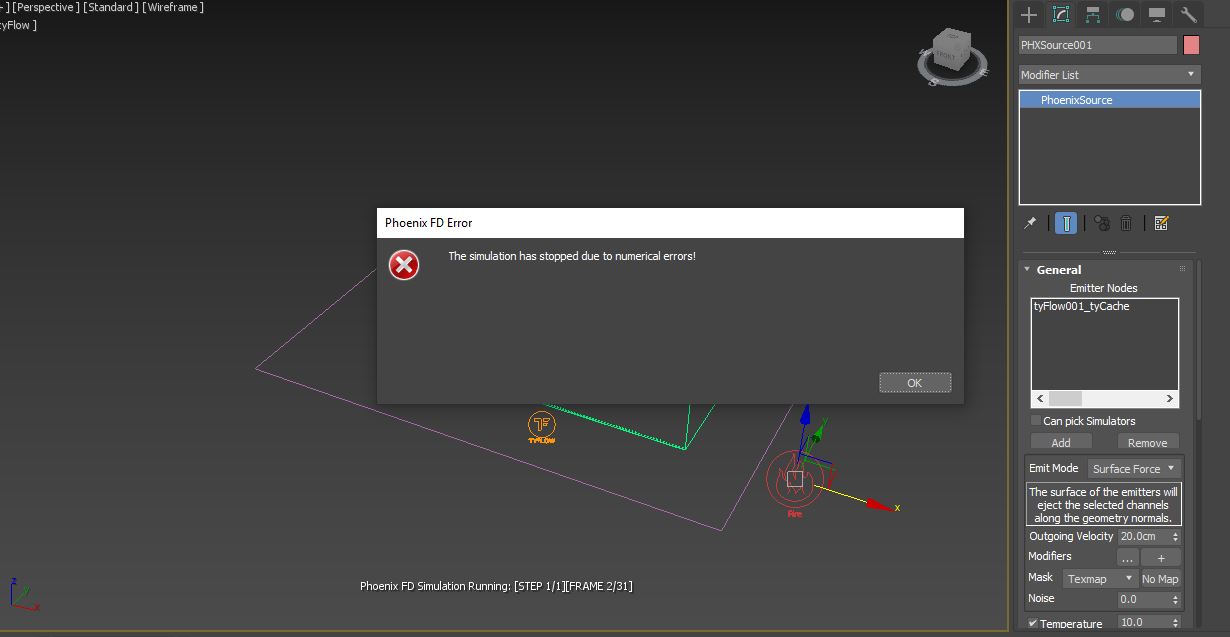Collapse the General rollout
Screen dimensions: 1230x637
coord(1058,270)
